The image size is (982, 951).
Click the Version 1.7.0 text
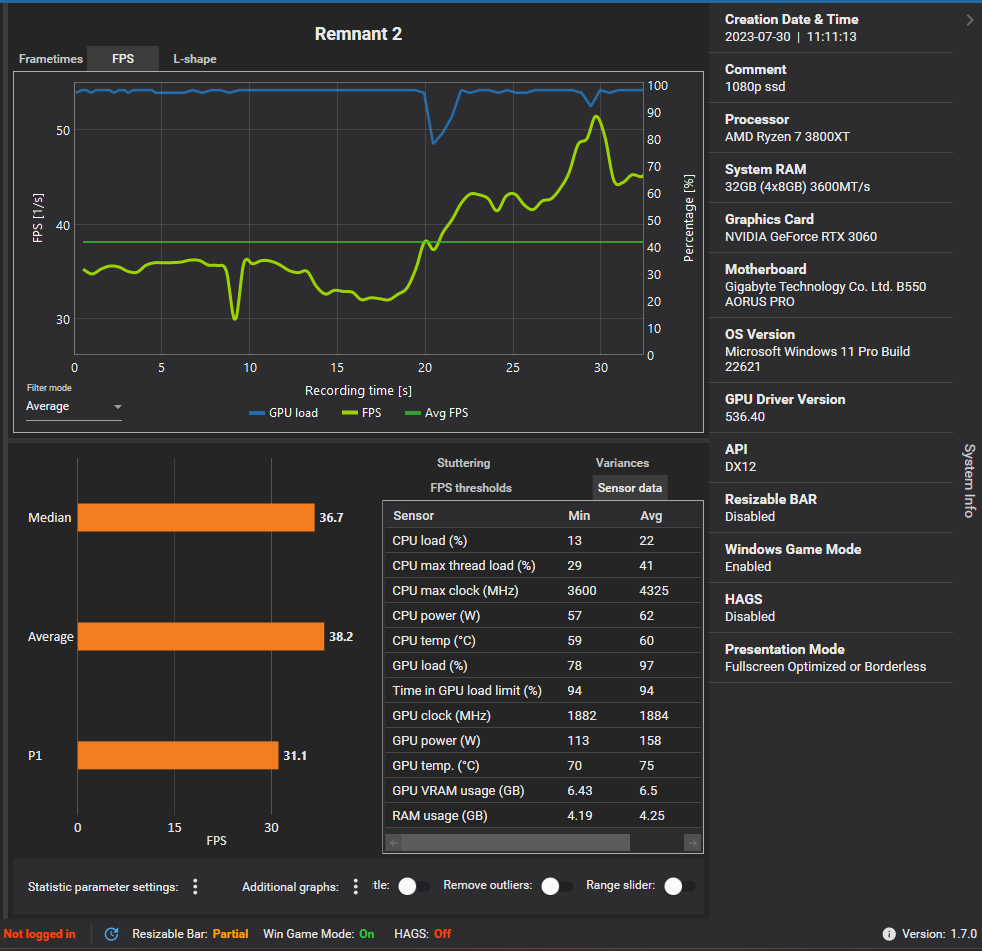(x=939, y=934)
